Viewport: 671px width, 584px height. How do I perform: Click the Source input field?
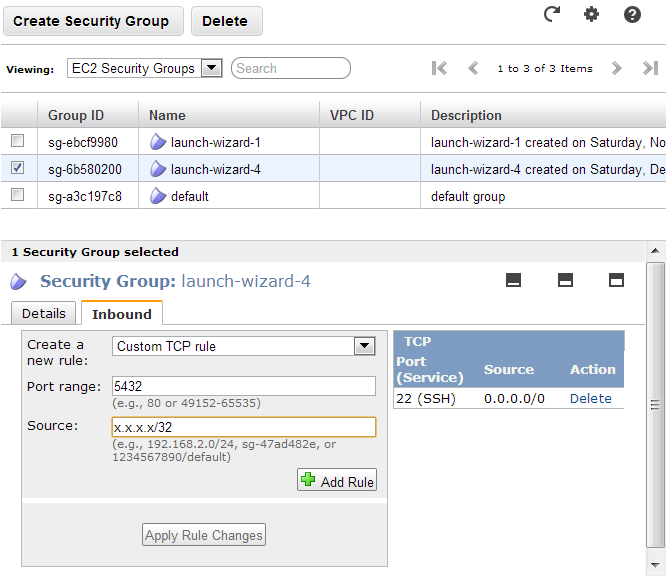244,427
